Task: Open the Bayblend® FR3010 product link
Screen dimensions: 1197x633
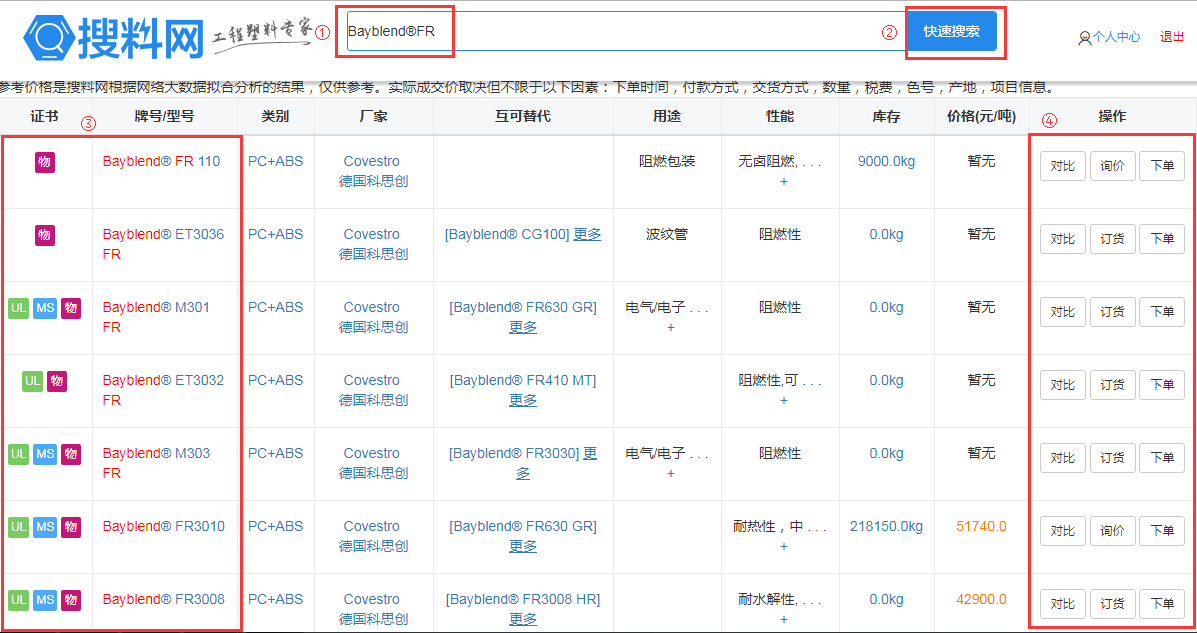Action: [x=163, y=527]
